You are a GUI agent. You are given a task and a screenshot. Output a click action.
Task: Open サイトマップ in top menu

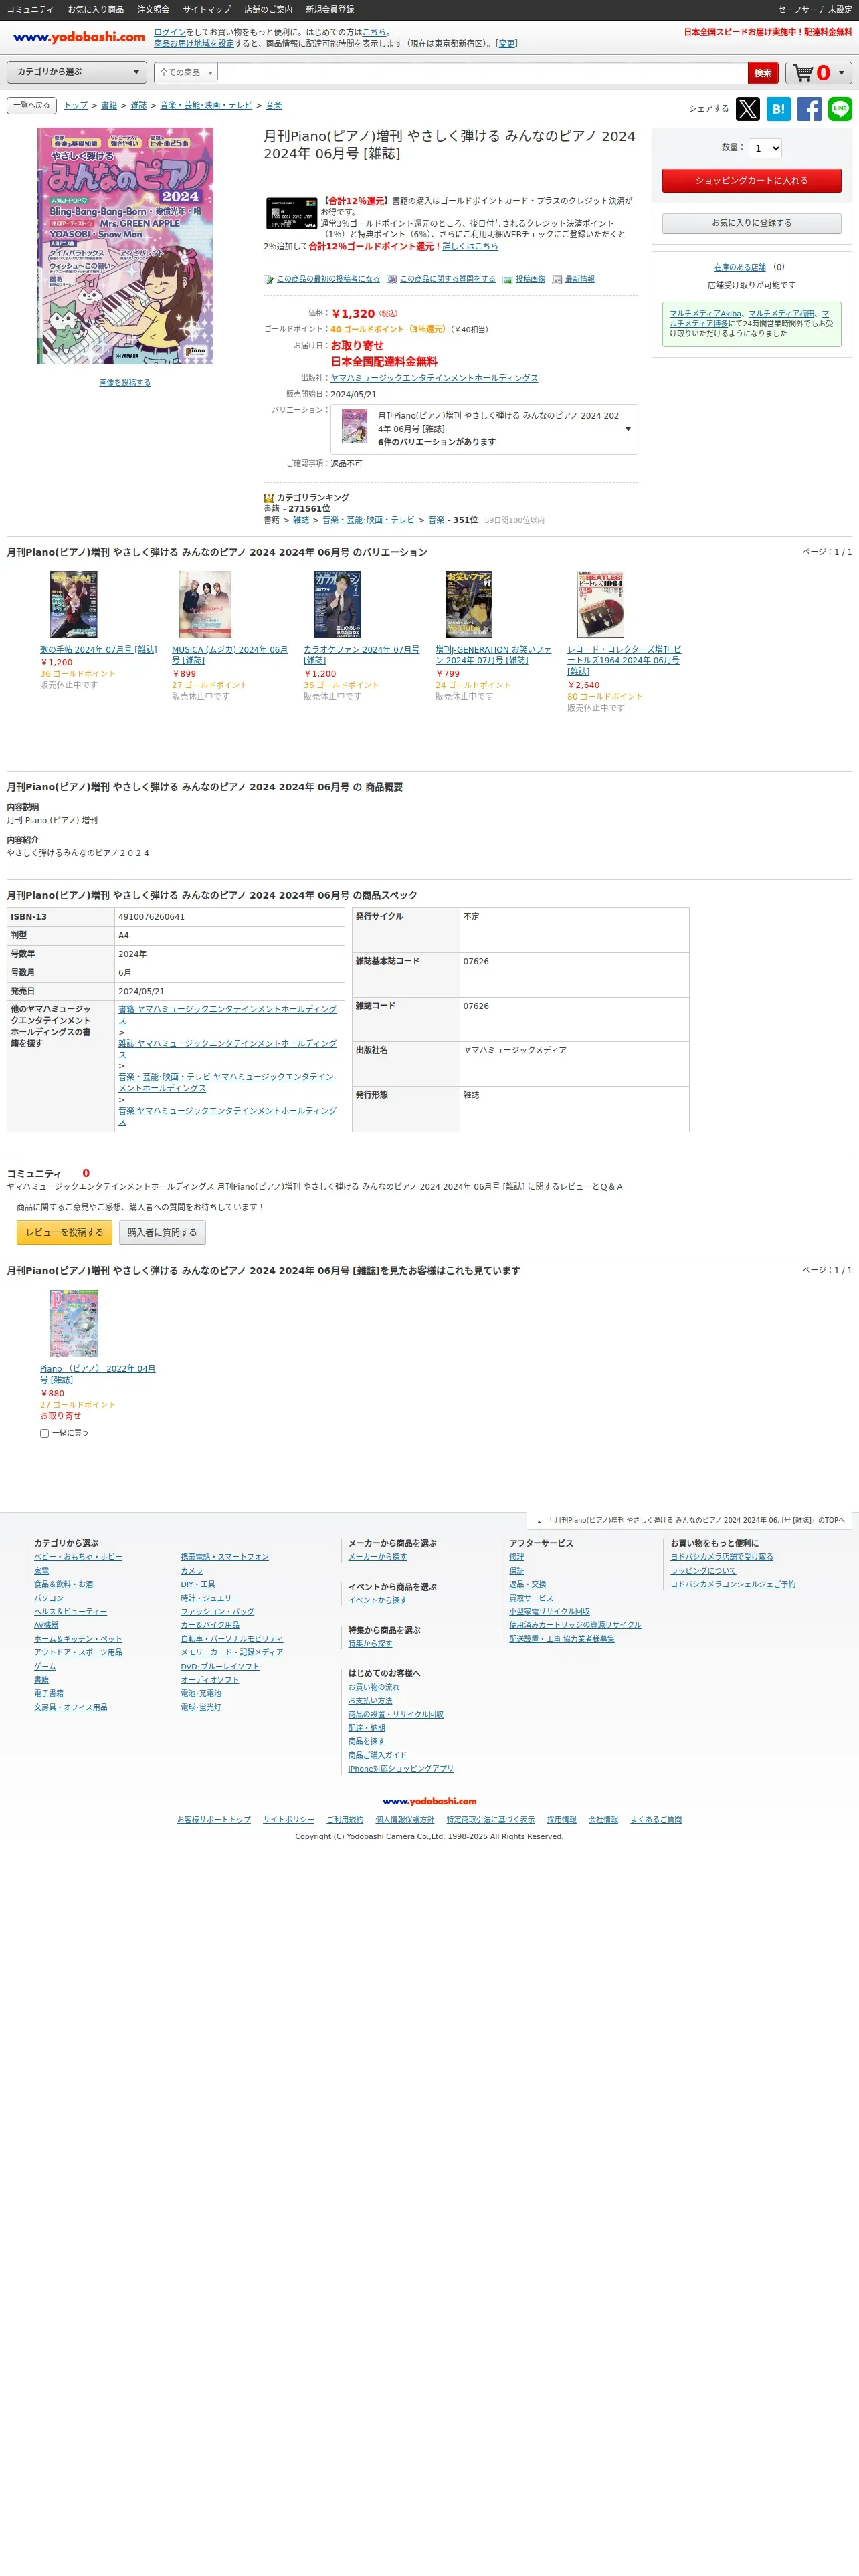(206, 9)
